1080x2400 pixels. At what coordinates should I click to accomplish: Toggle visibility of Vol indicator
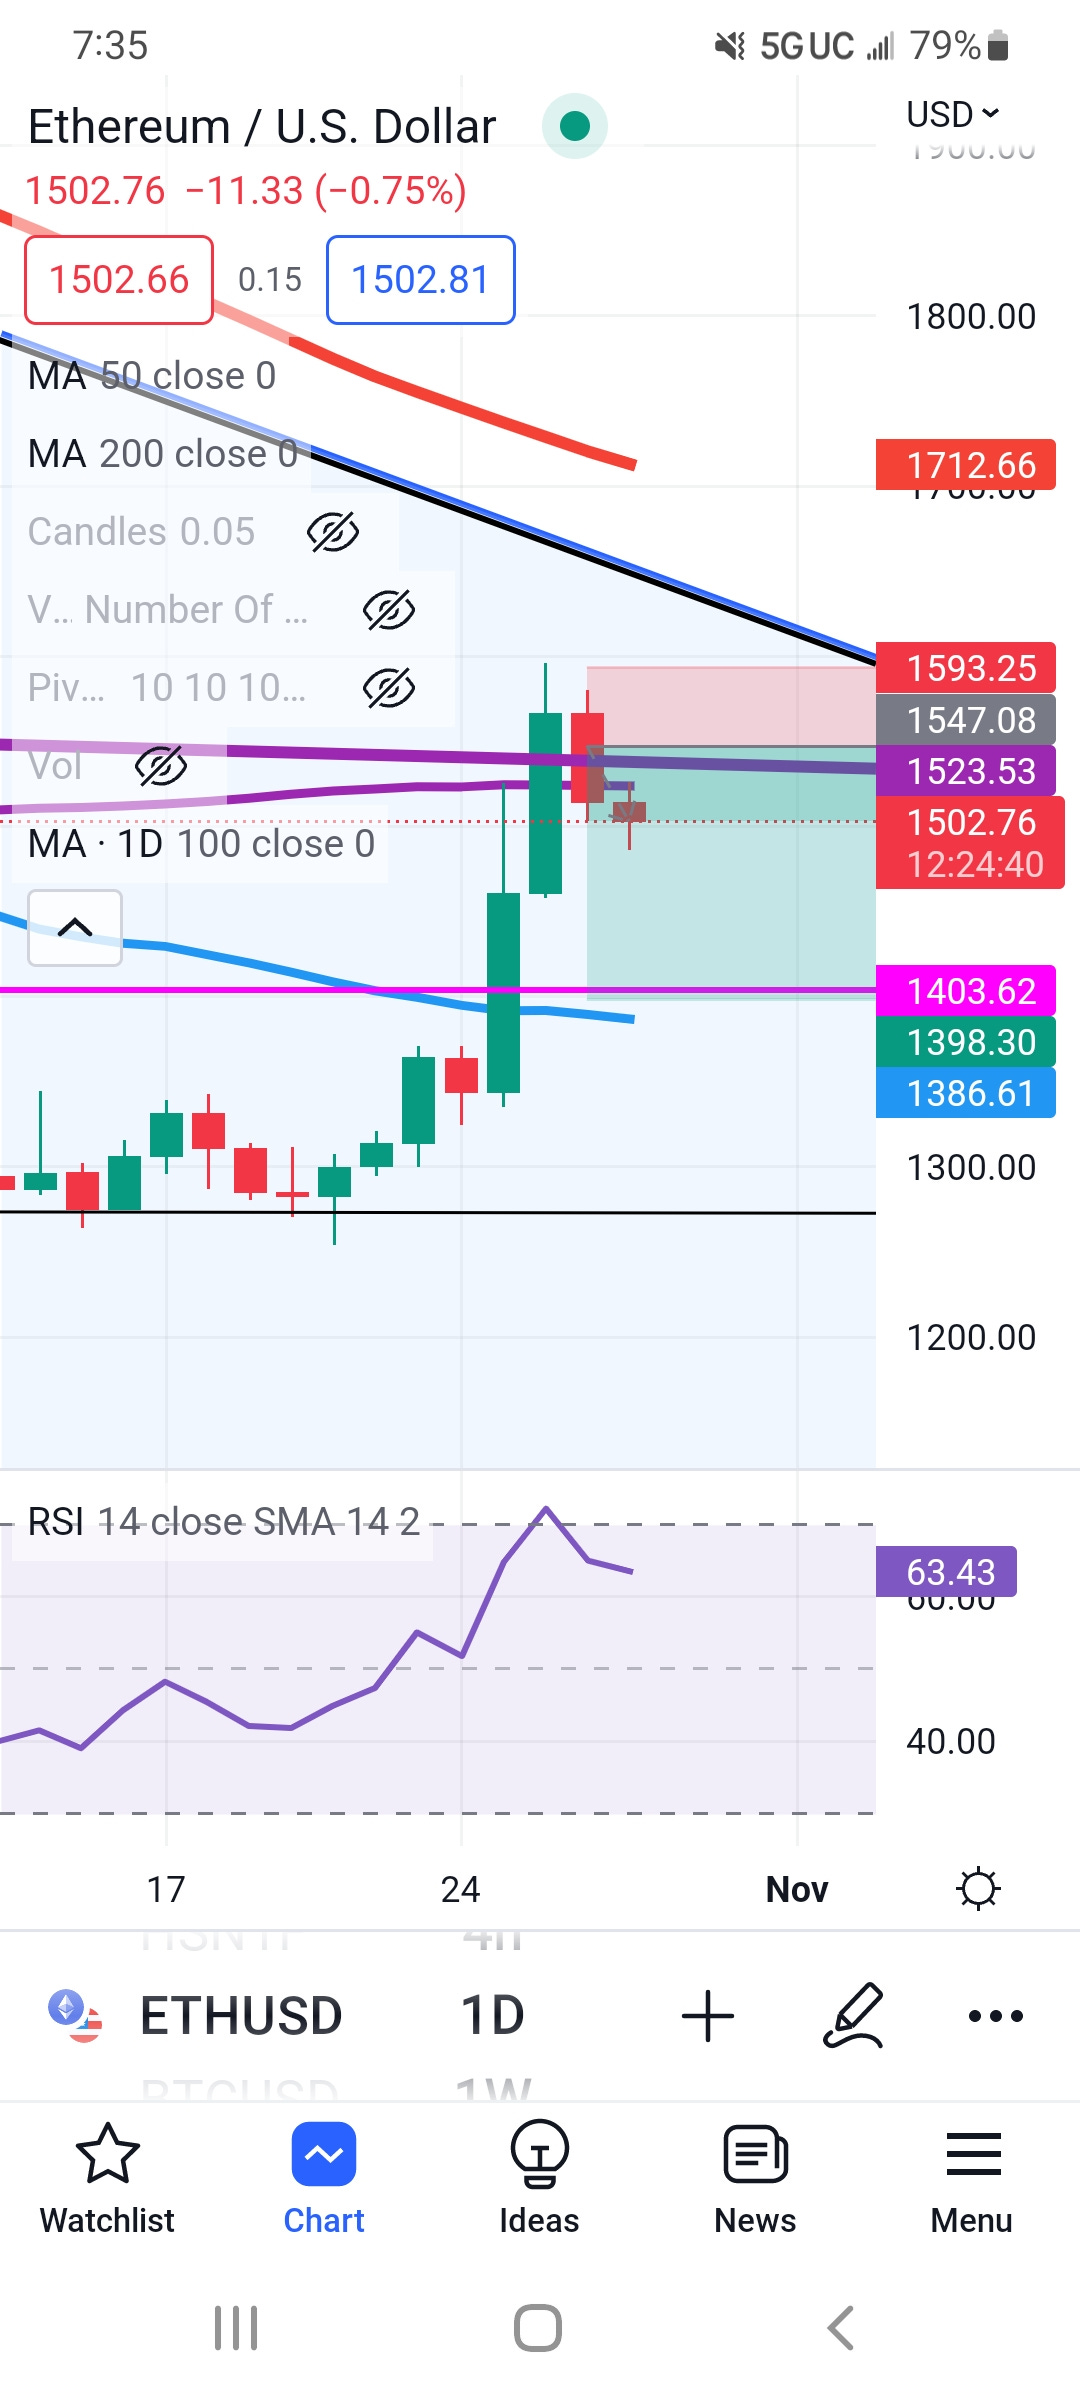pos(161,766)
